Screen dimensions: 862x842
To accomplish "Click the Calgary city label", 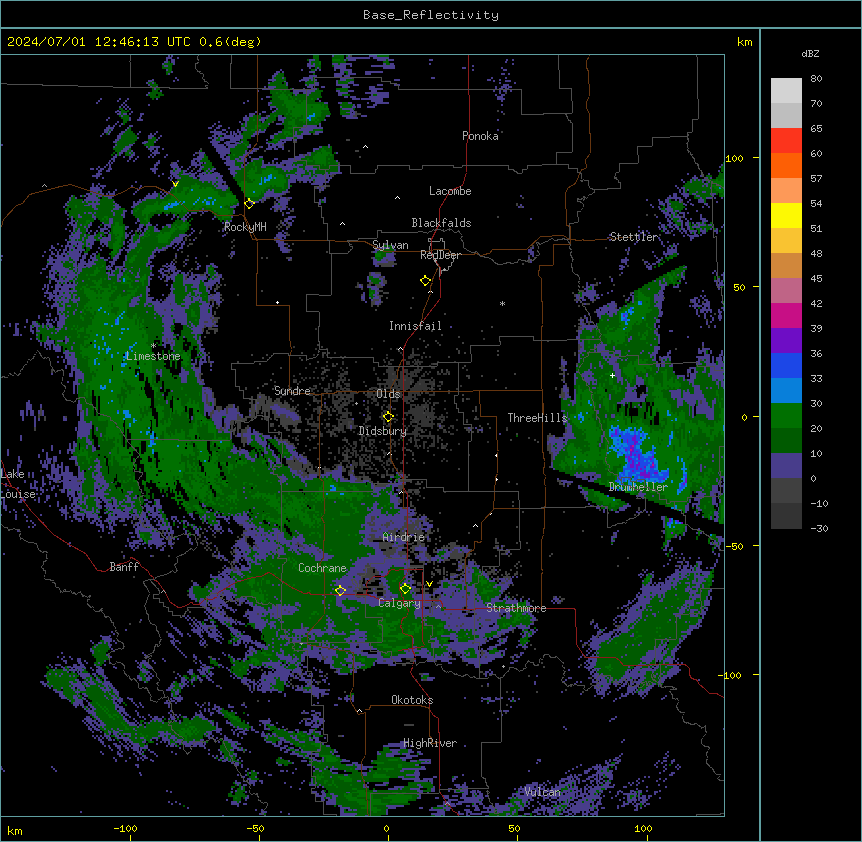I will (399, 603).
